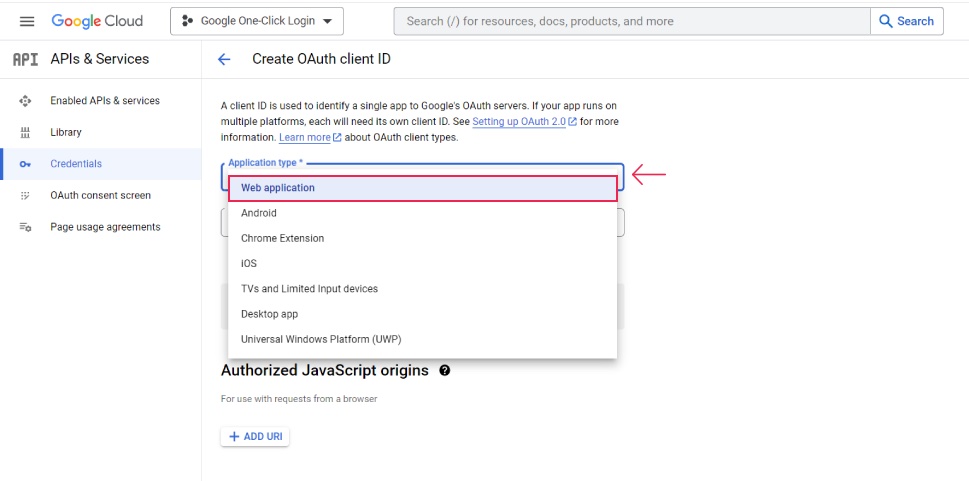Viewport: 969px width, 481px height.
Task: Choose TVs and Limited Input devices
Action: coord(423,289)
